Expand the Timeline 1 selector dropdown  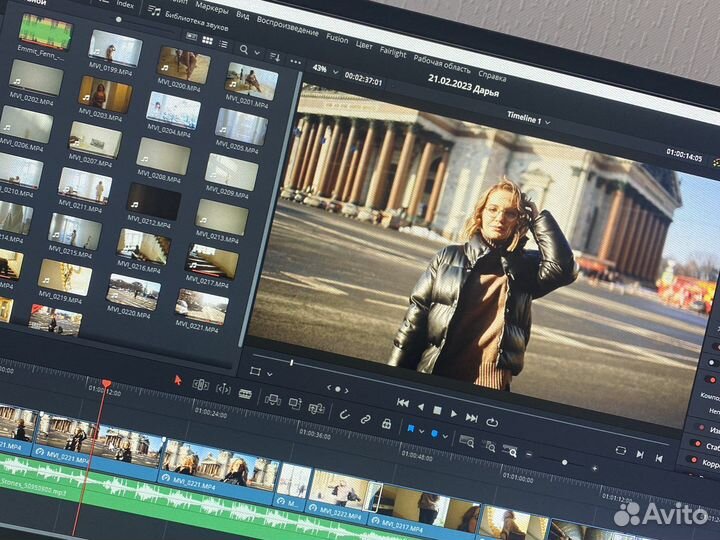(528, 120)
